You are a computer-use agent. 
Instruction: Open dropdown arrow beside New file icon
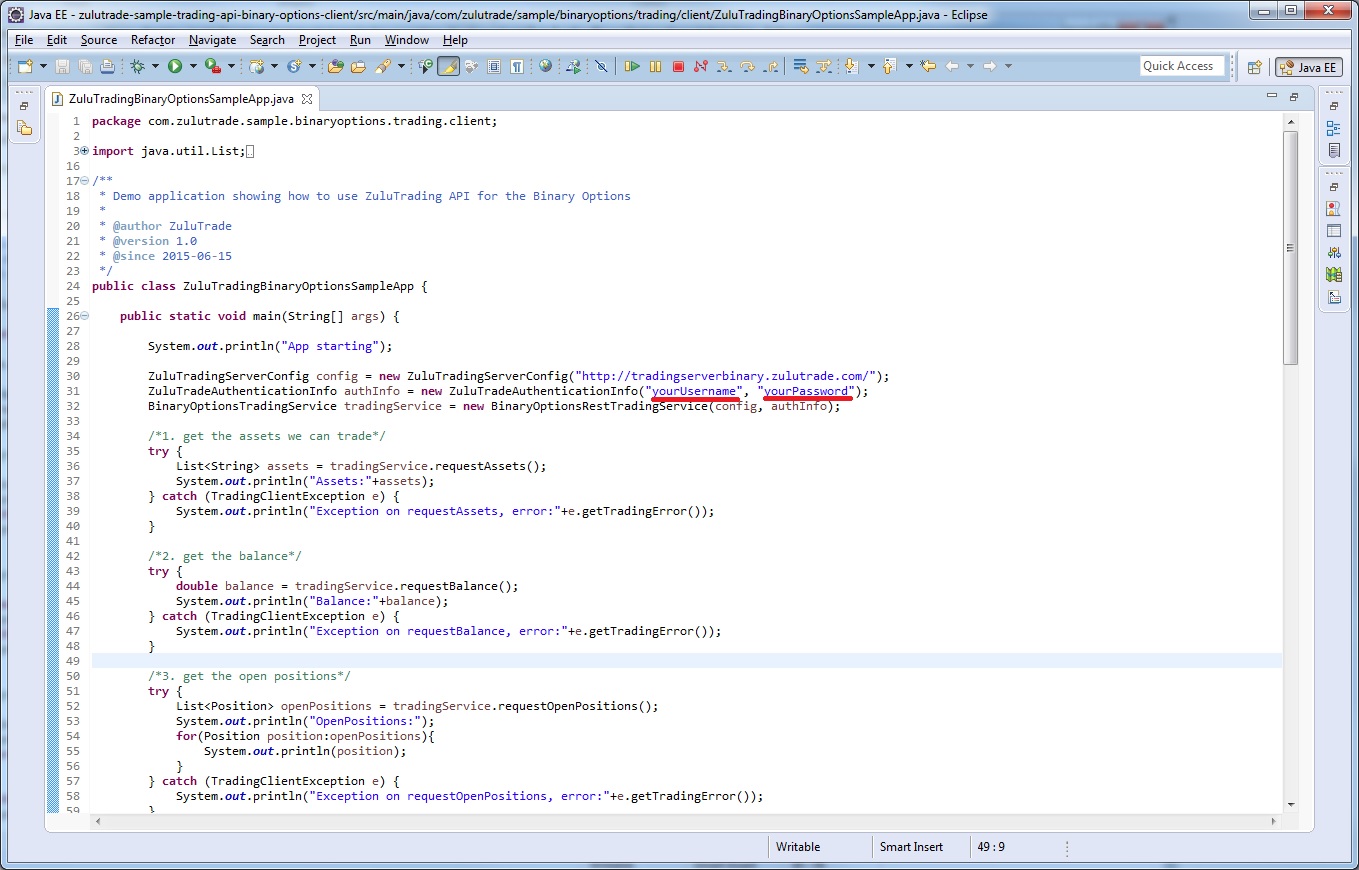(x=43, y=66)
